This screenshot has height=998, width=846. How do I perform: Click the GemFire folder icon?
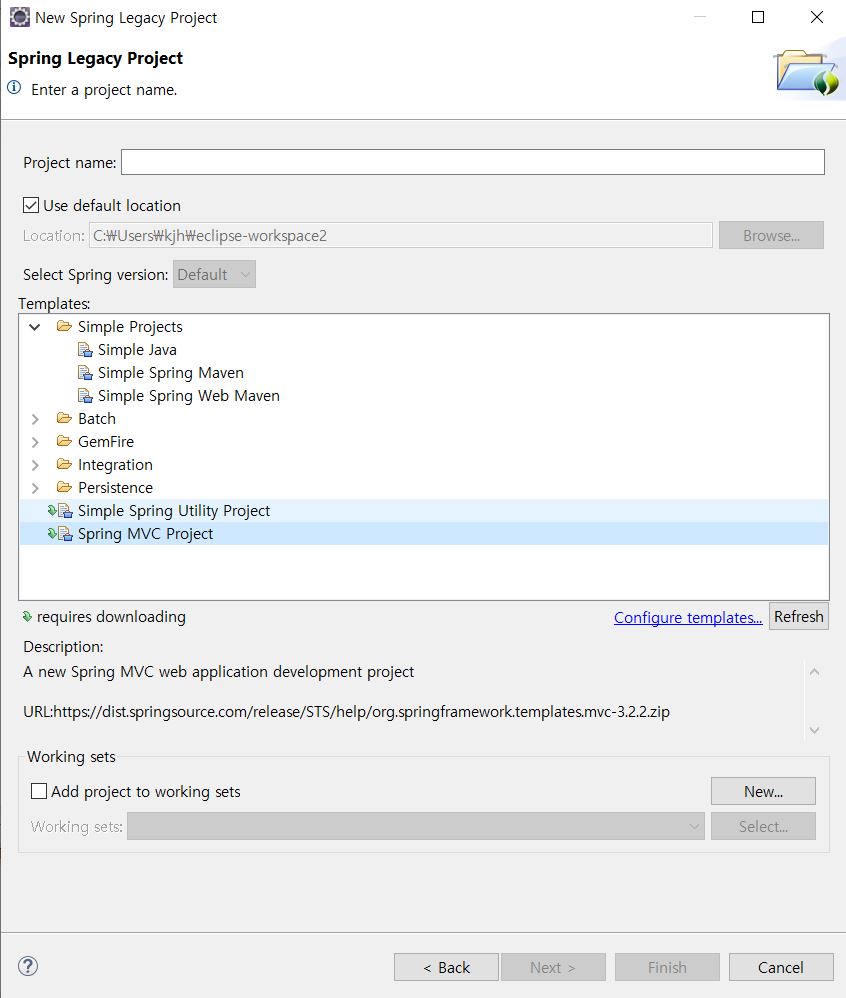click(x=64, y=441)
